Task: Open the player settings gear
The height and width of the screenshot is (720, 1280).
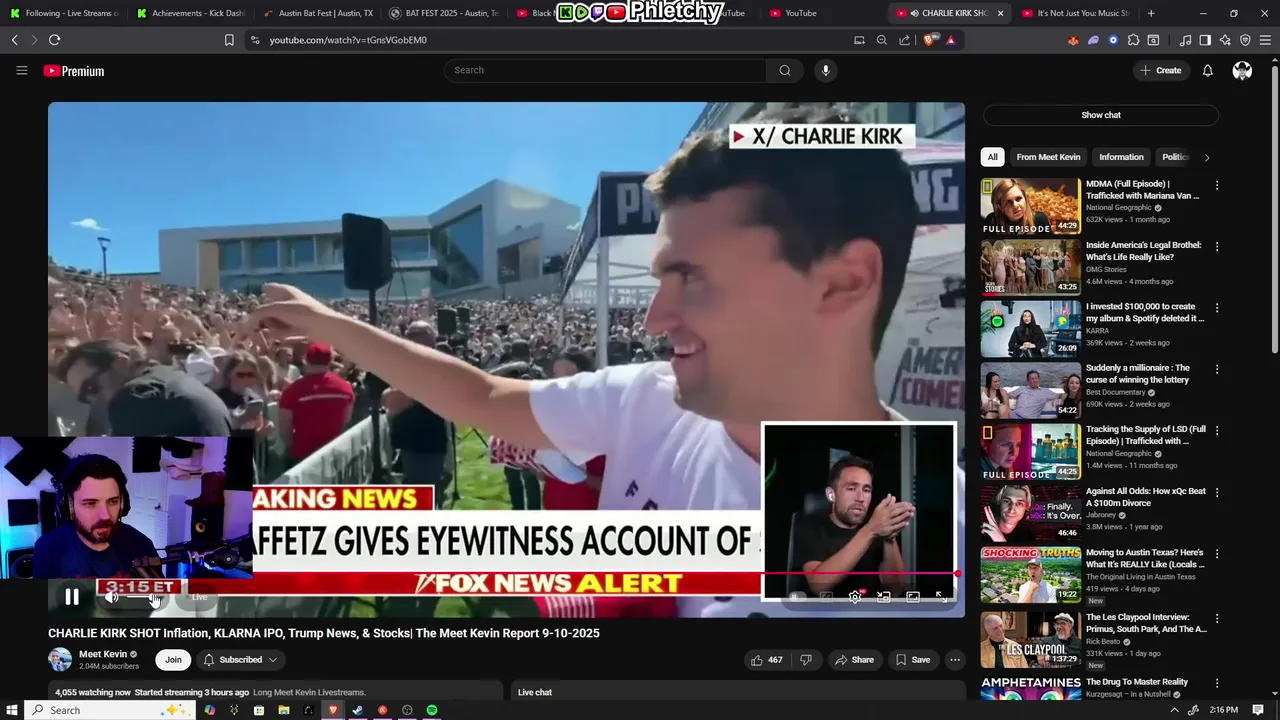Action: (855, 597)
